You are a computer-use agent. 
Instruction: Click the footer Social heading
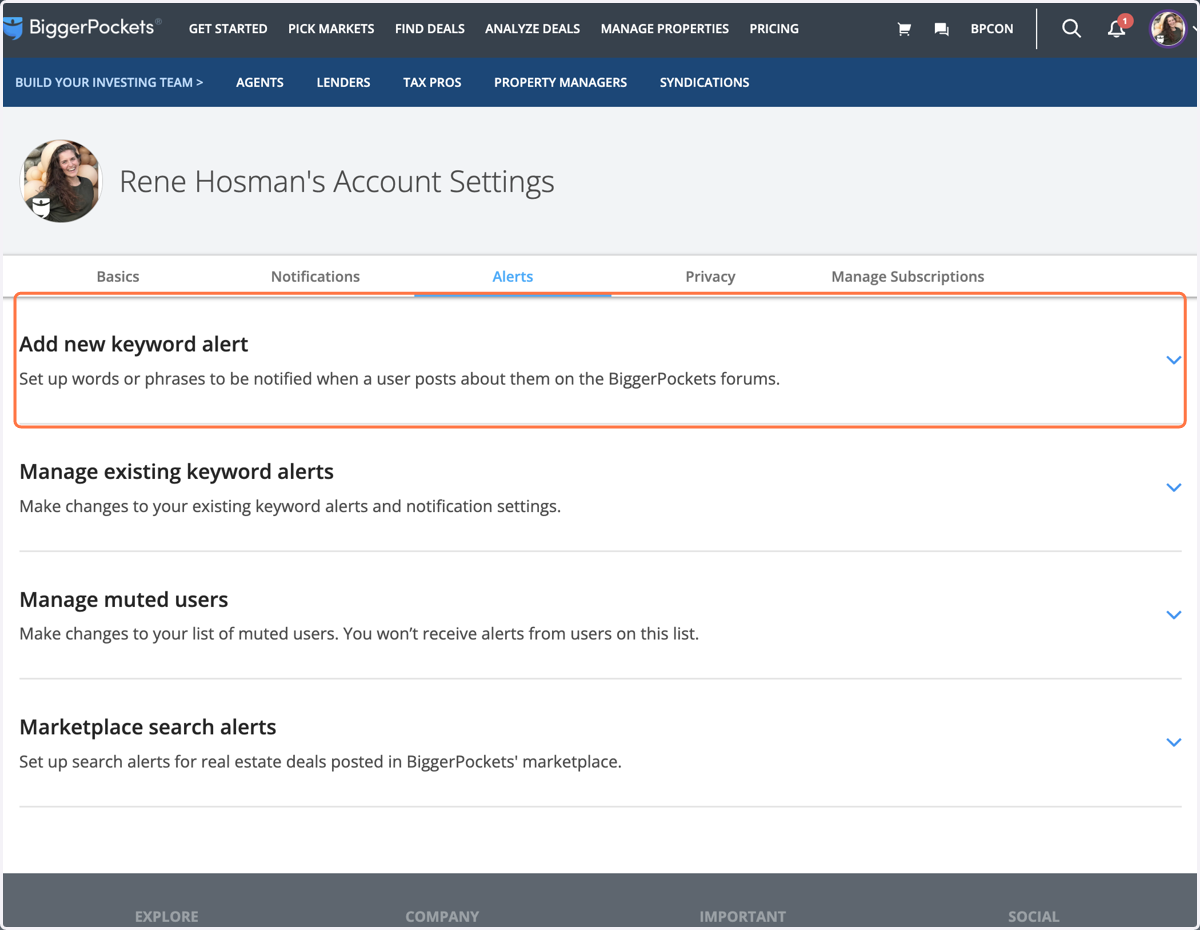click(1033, 916)
